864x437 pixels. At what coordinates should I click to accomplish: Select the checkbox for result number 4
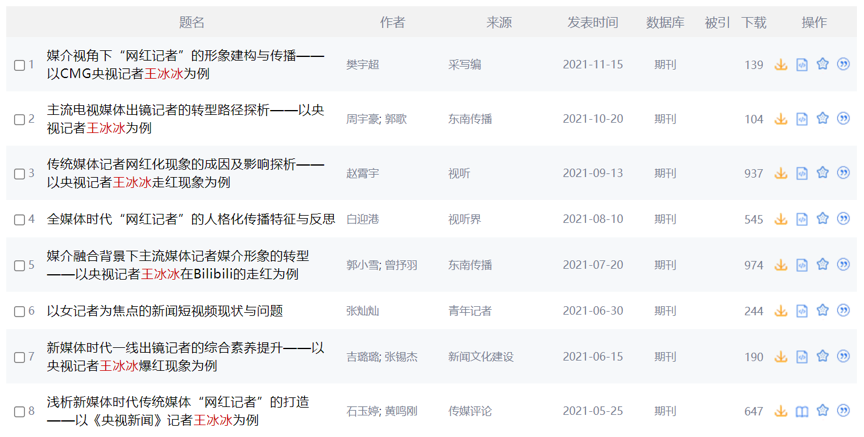tap(19, 220)
